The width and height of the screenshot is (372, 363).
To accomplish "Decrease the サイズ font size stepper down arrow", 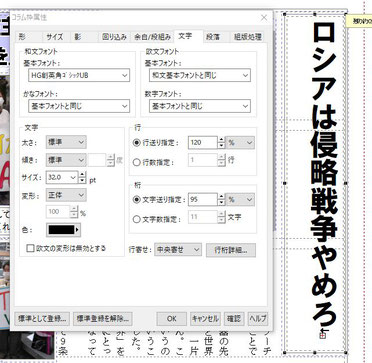I will (x=82, y=180).
